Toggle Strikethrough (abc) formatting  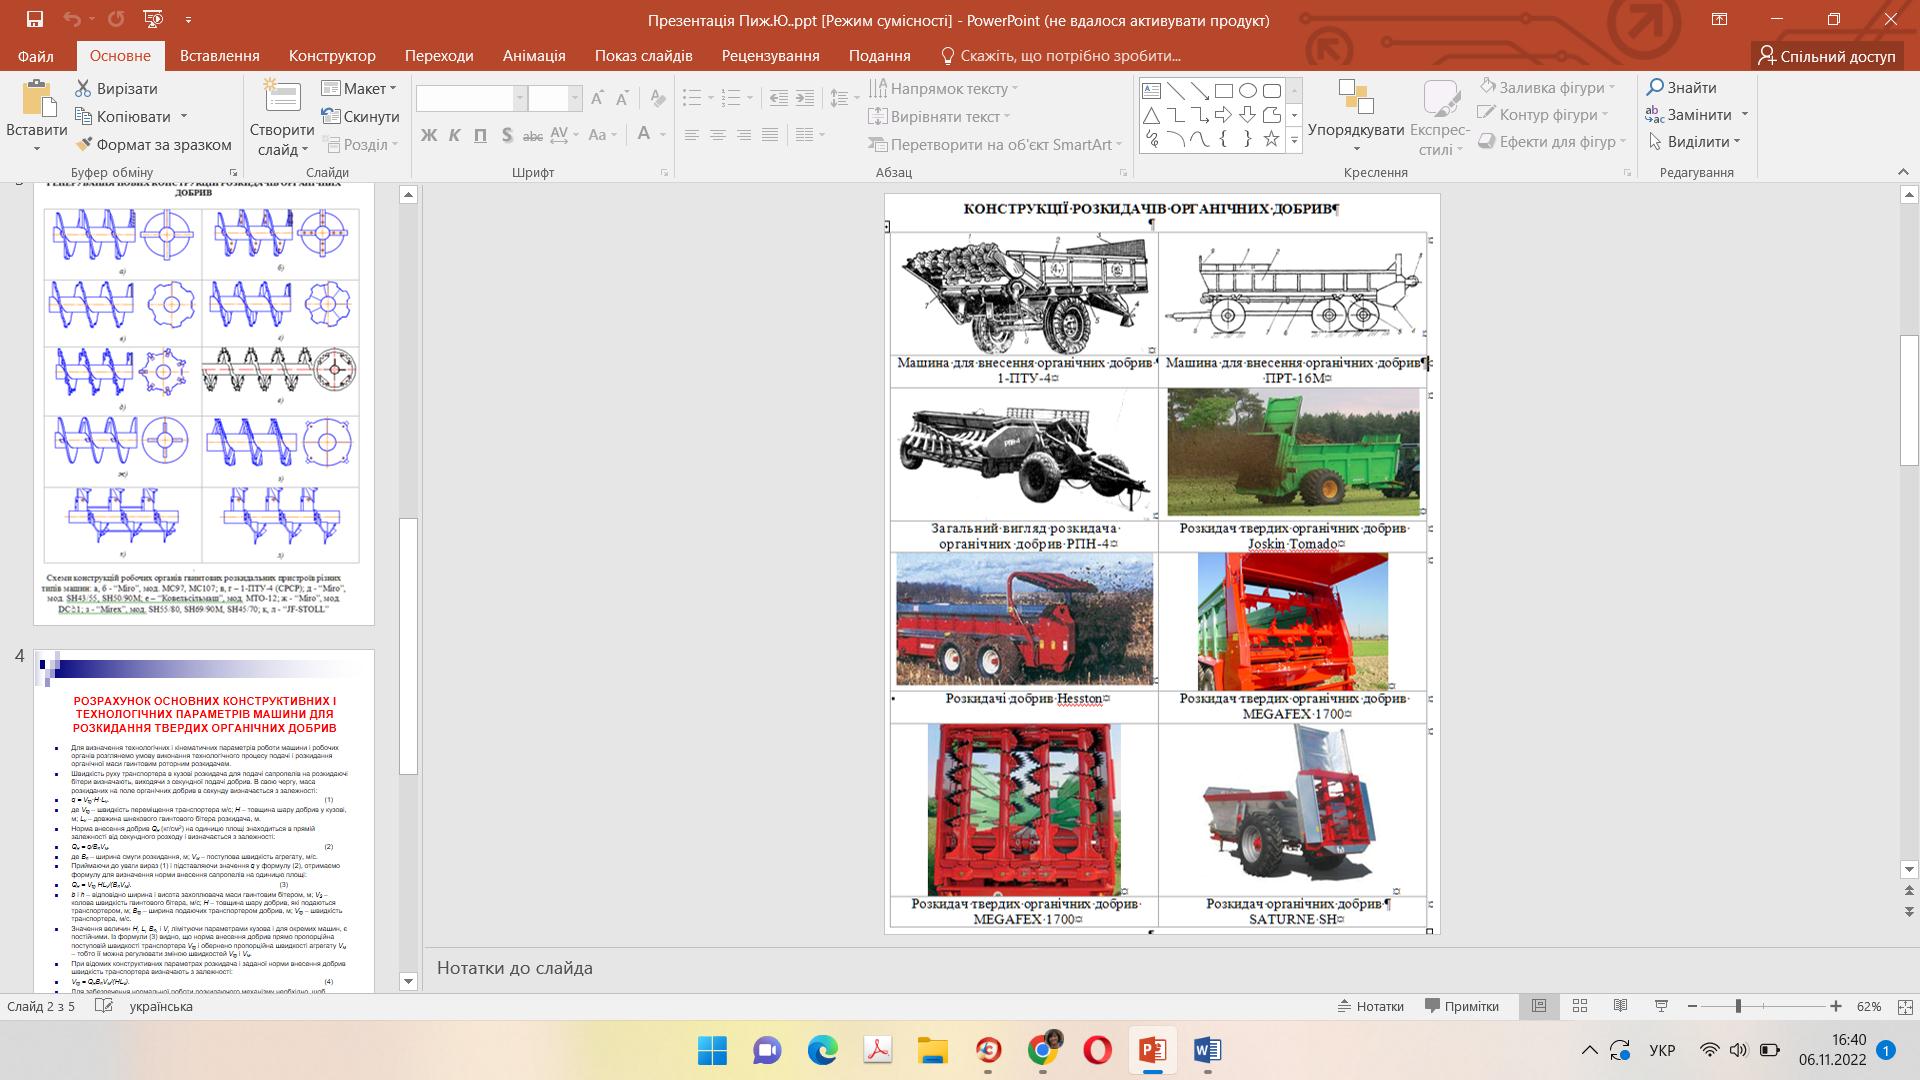pos(533,135)
